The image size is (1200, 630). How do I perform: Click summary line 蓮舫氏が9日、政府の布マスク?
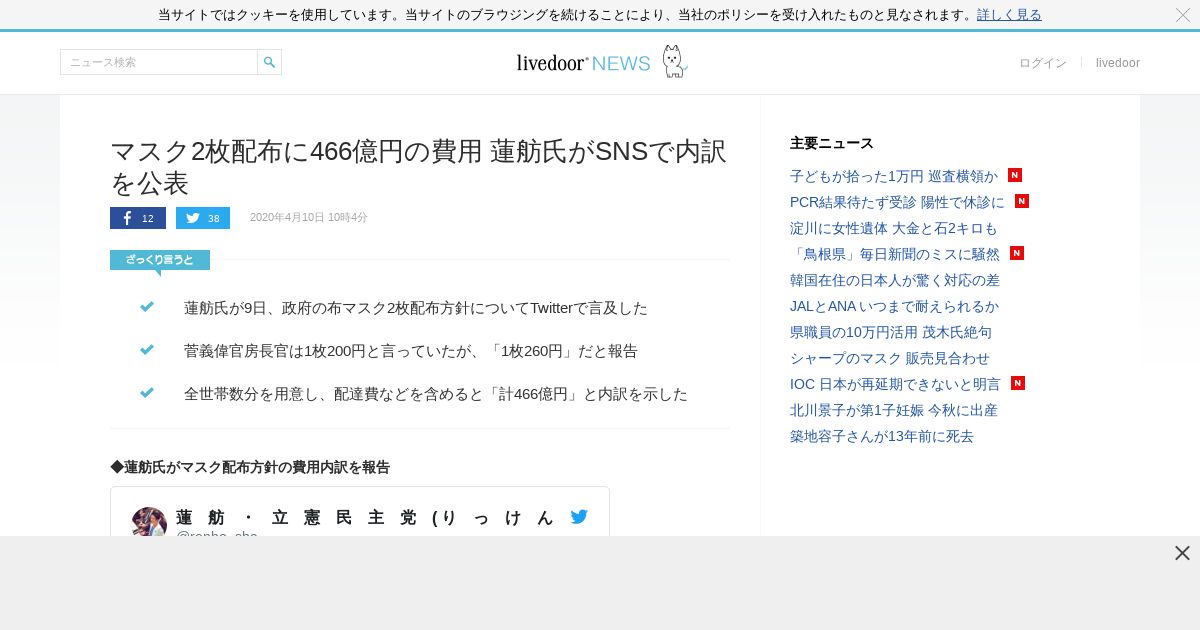416,308
